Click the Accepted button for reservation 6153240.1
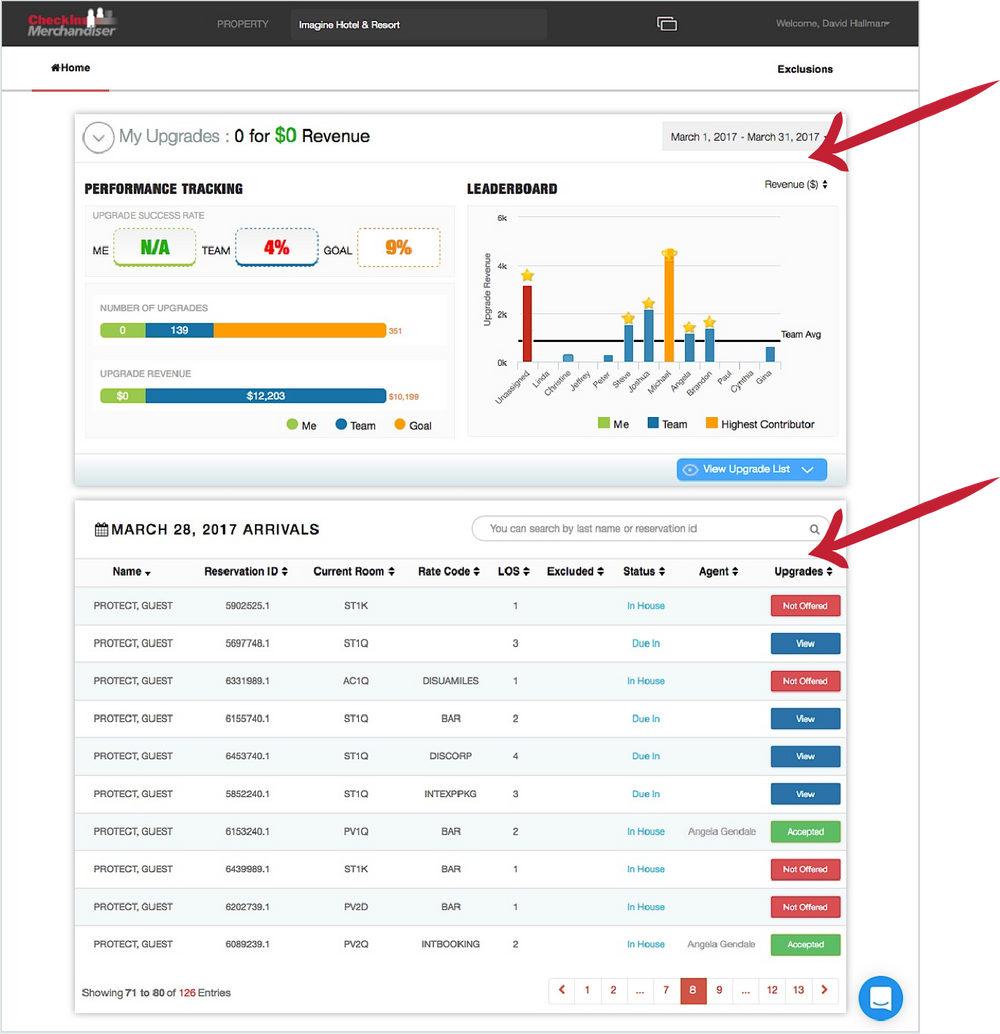Screen dimensions: 1000x1034 pos(805,831)
